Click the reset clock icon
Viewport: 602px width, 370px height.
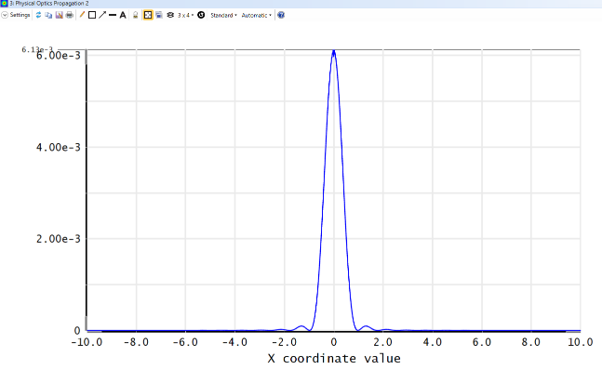[x=201, y=15]
